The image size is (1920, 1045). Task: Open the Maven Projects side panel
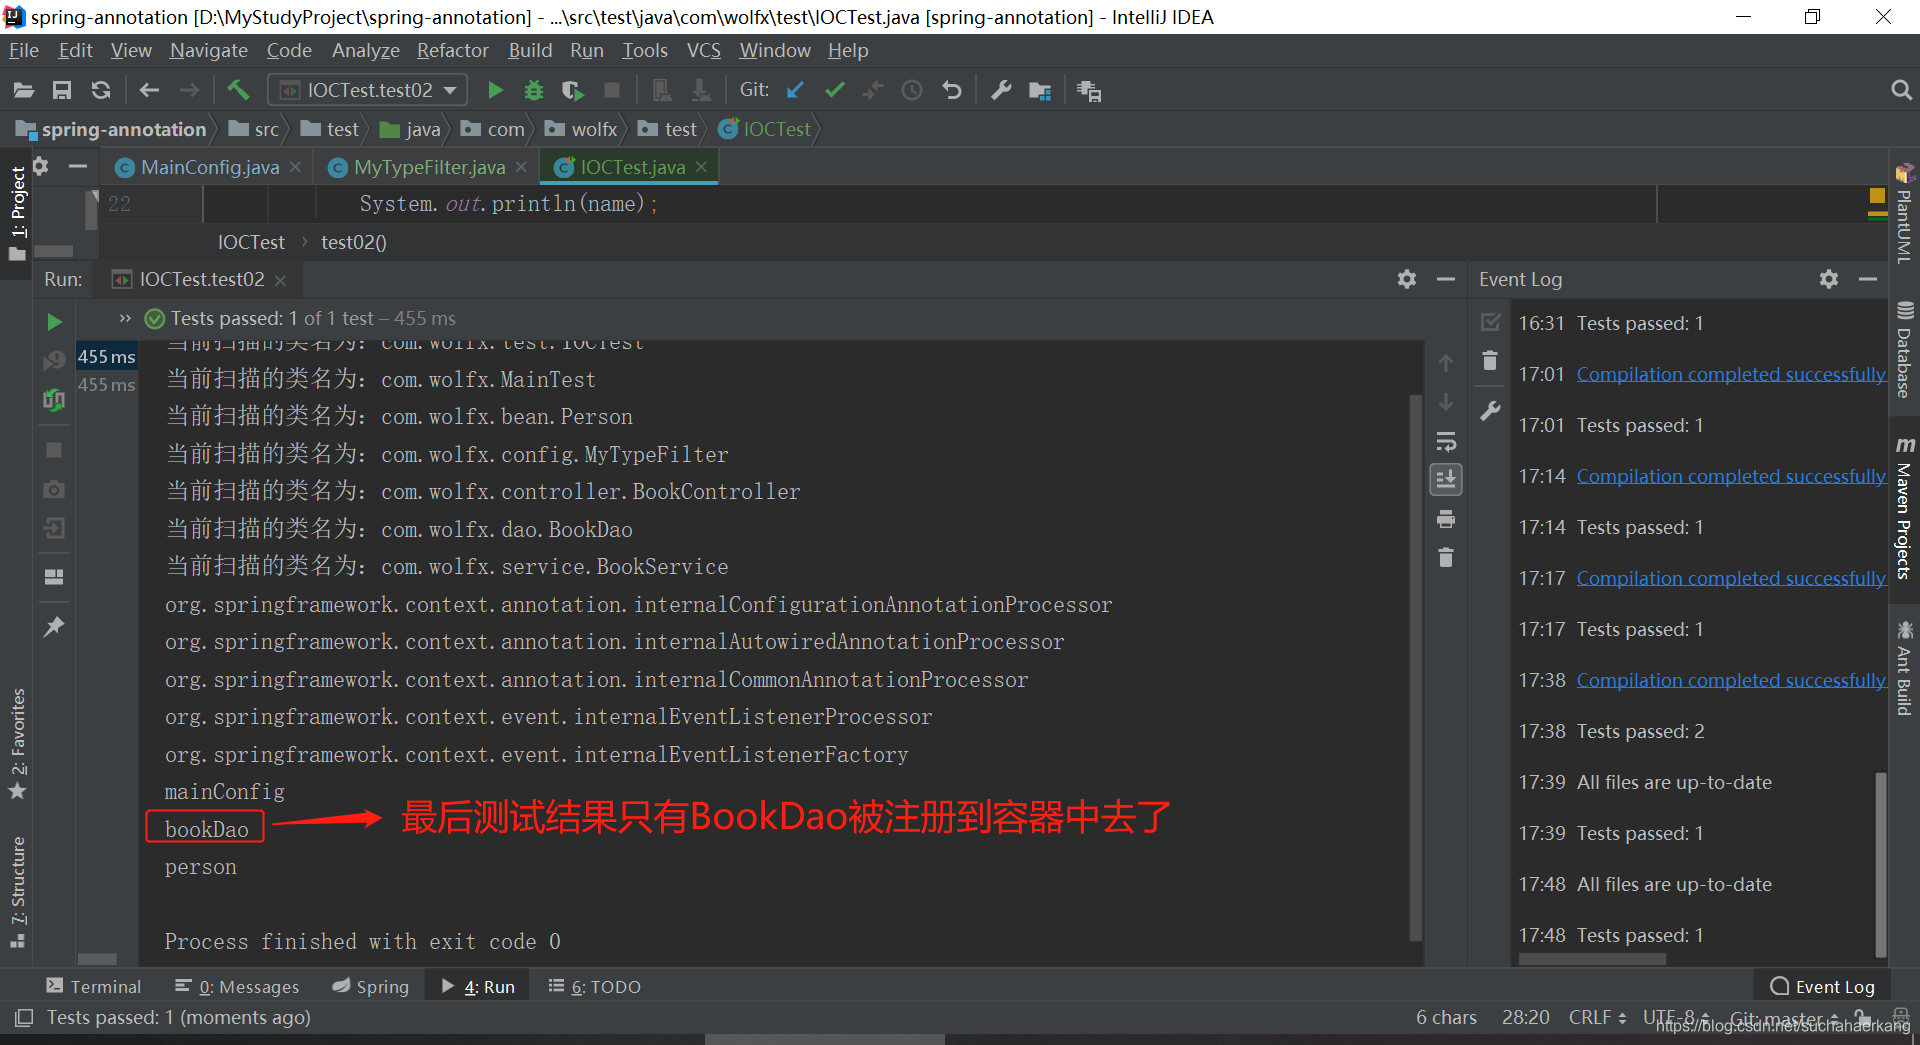point(1904,508)
